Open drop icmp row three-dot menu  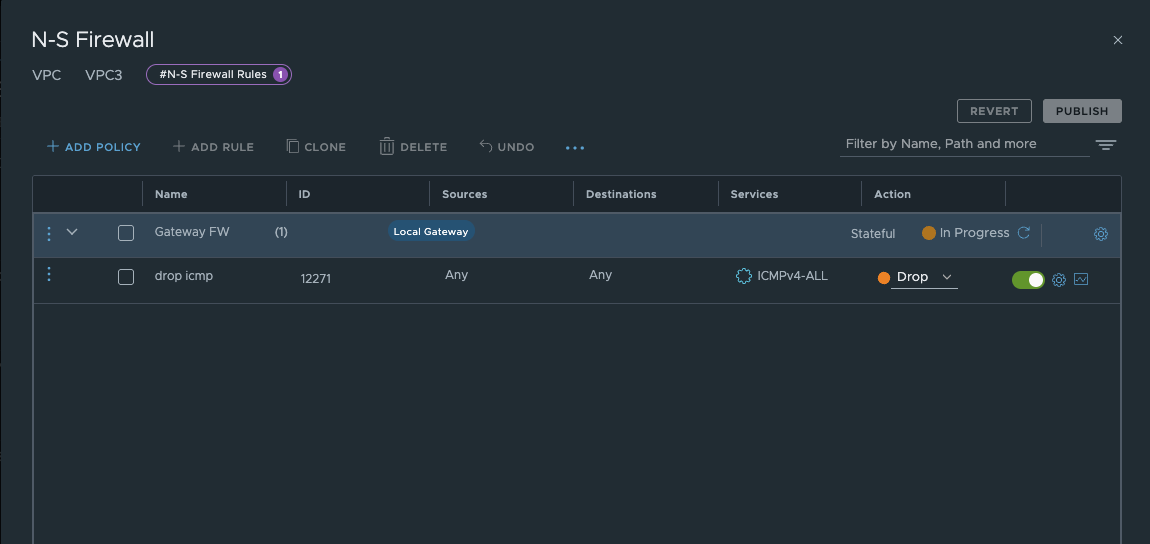(x=49, y=274)
